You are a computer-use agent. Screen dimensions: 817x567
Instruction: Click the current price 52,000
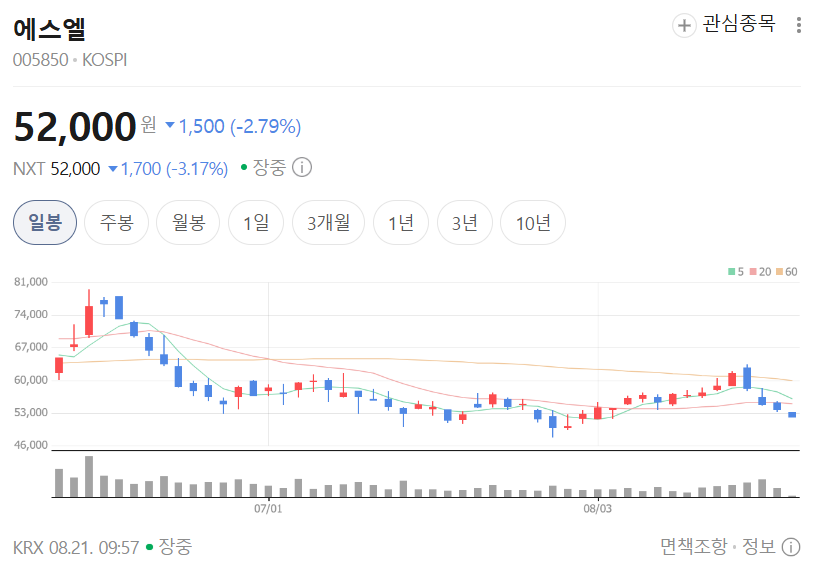75,127
